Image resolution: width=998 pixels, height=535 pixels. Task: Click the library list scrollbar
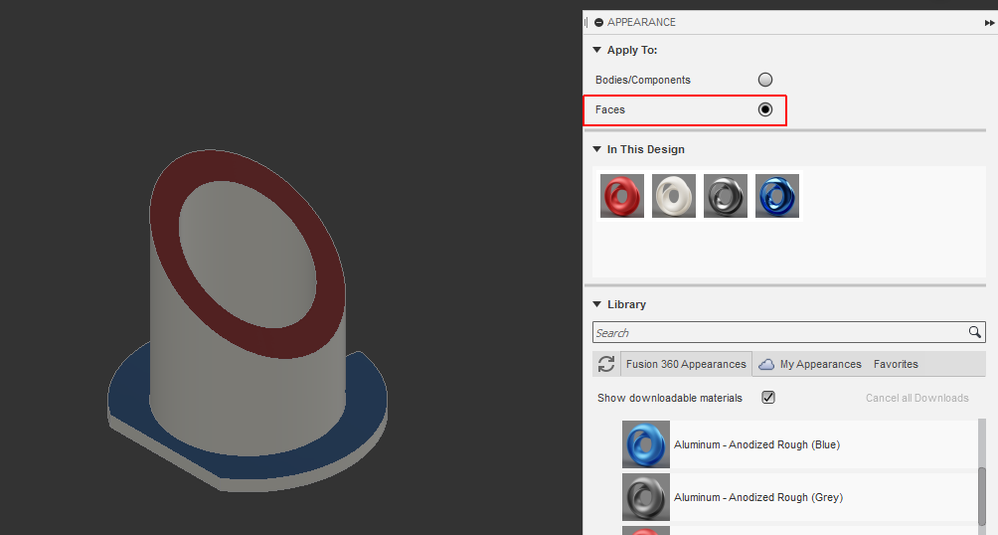coord(981,496)
